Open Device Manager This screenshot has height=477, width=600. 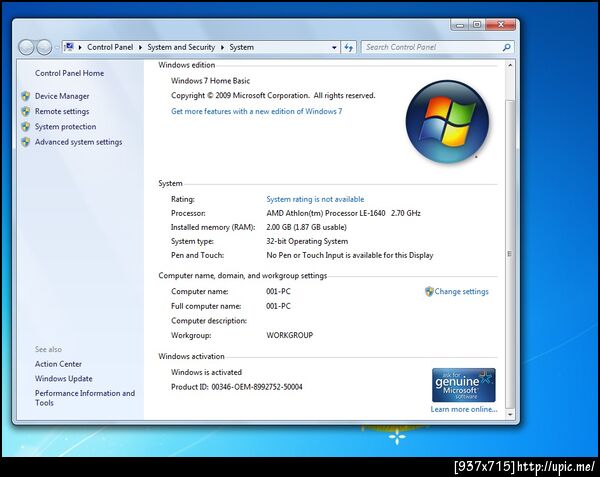tap(62, 96)
